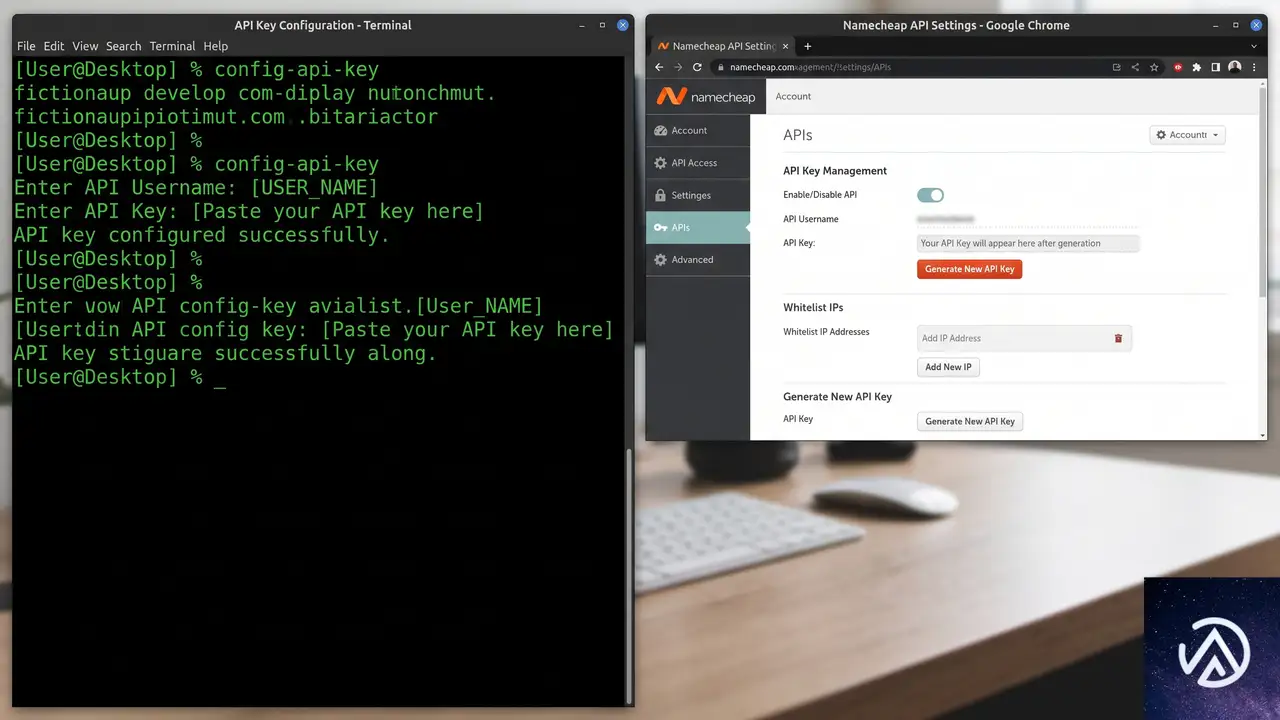Click the grey Generate New API Key button

[970, 421]
